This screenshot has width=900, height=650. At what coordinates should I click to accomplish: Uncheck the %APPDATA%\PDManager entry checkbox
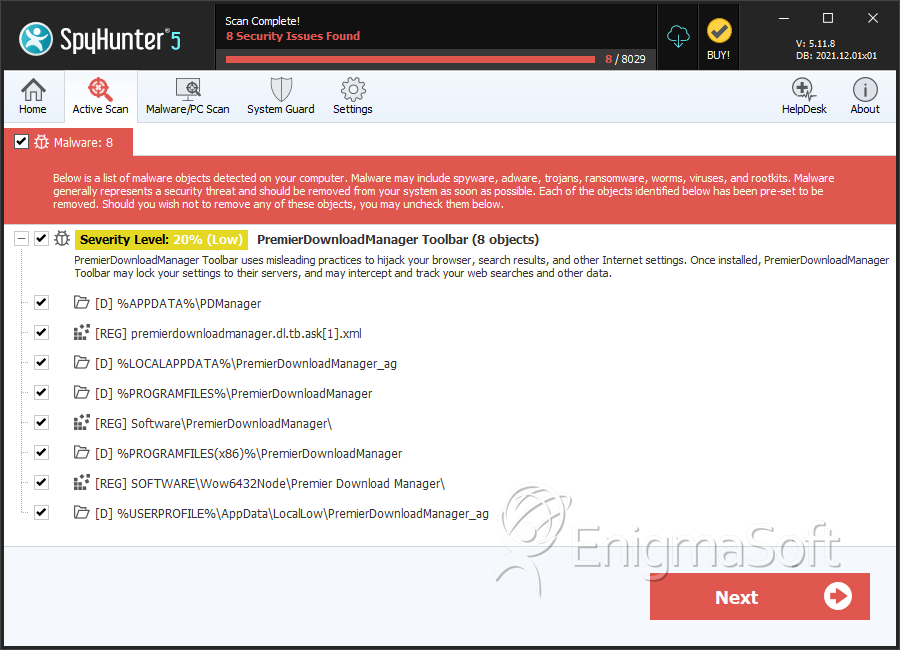[41, 303]
